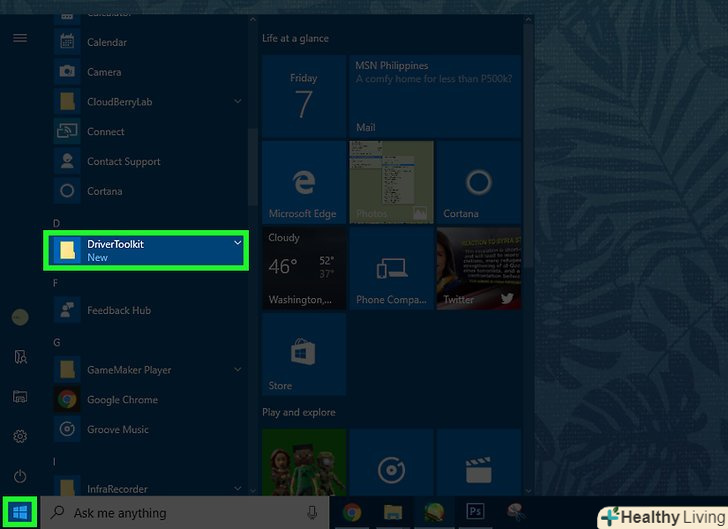
Task: Expand the InfraRecorder folder chevron
Action: click(x=237, y=488)
